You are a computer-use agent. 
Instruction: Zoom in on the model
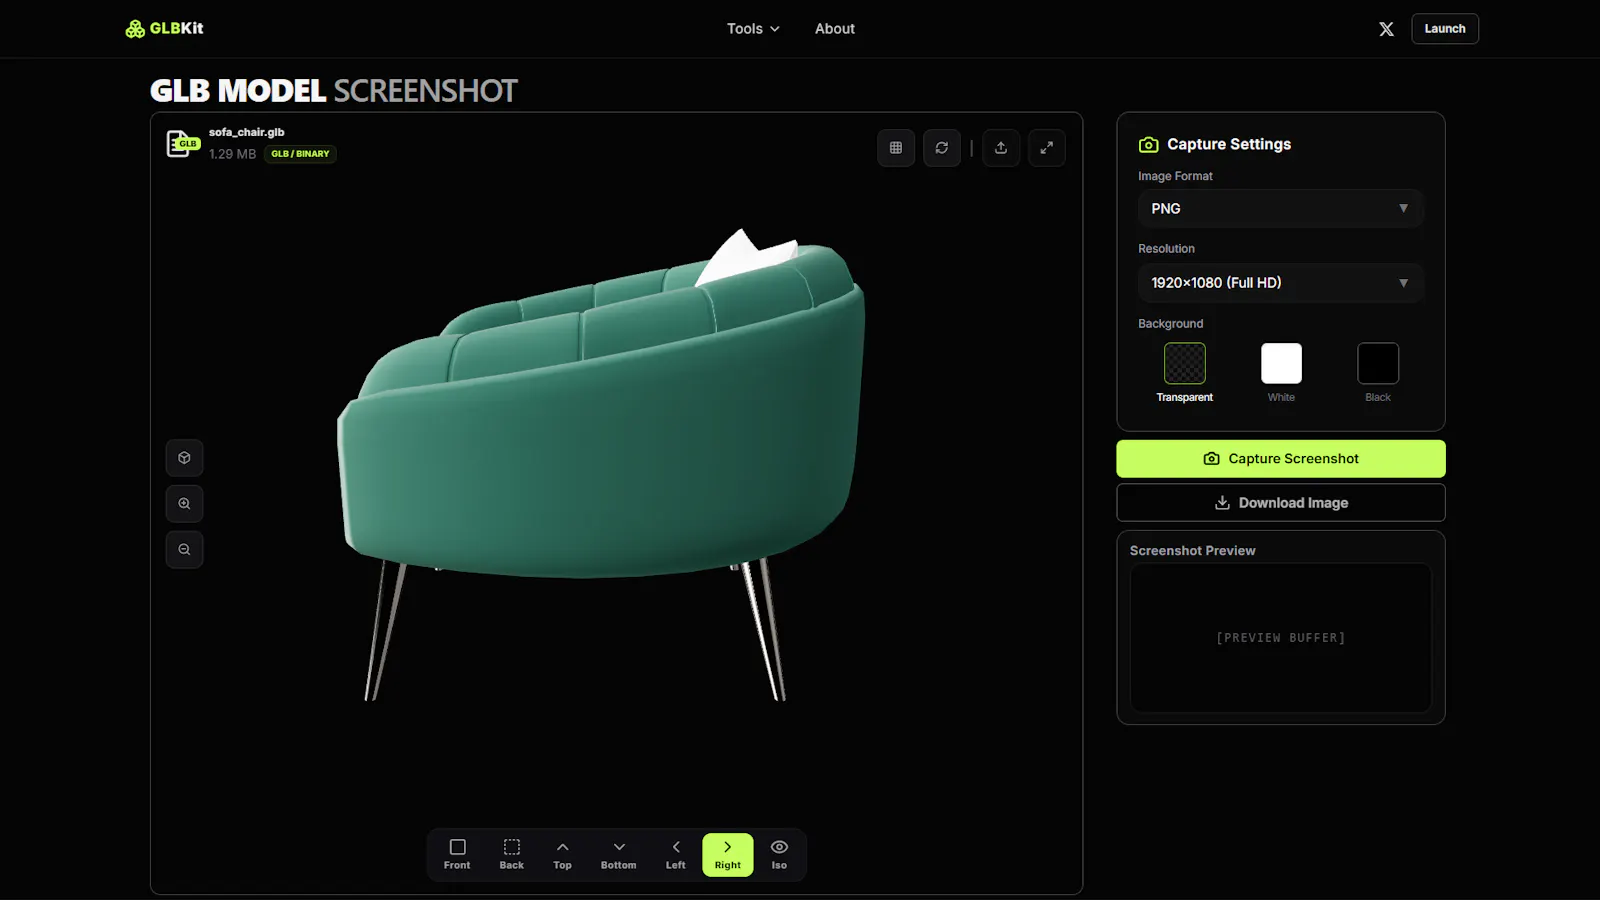click(184, 504)
